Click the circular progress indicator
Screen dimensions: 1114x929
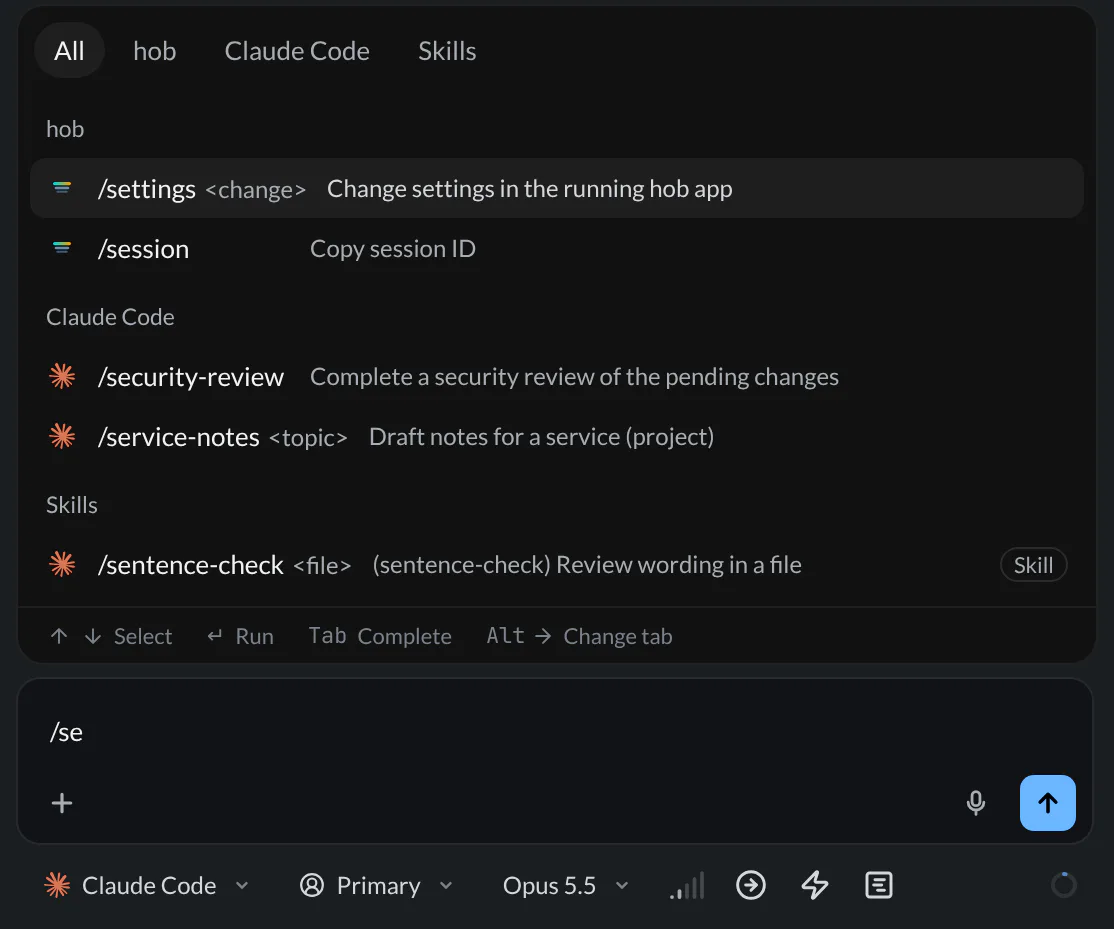coord(1064,886)
